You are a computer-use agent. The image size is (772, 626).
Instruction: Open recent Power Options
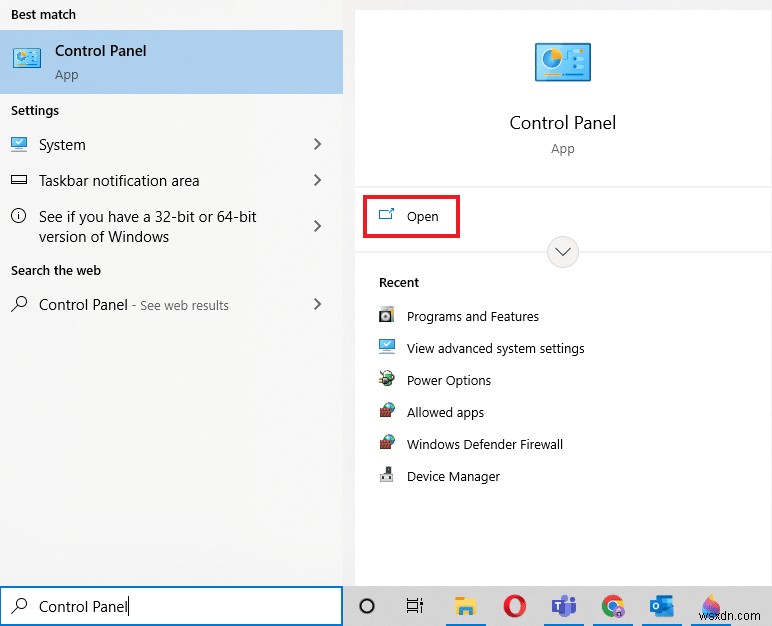449,380
